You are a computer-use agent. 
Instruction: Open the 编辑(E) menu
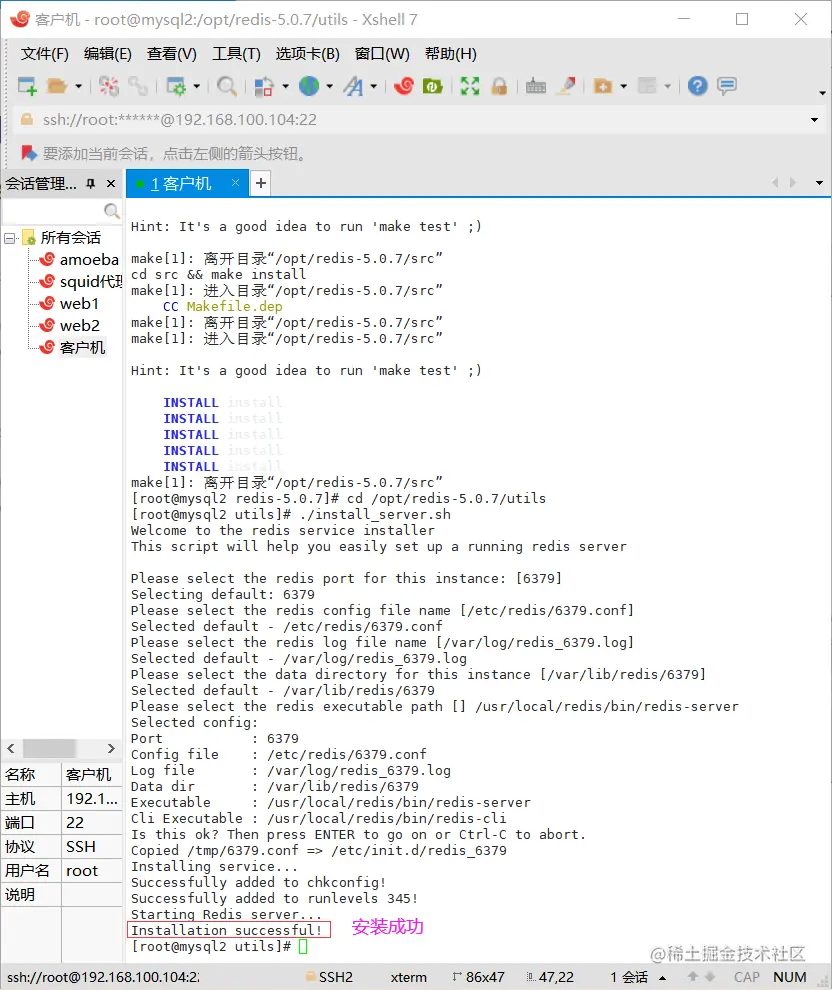pos(107,54)
